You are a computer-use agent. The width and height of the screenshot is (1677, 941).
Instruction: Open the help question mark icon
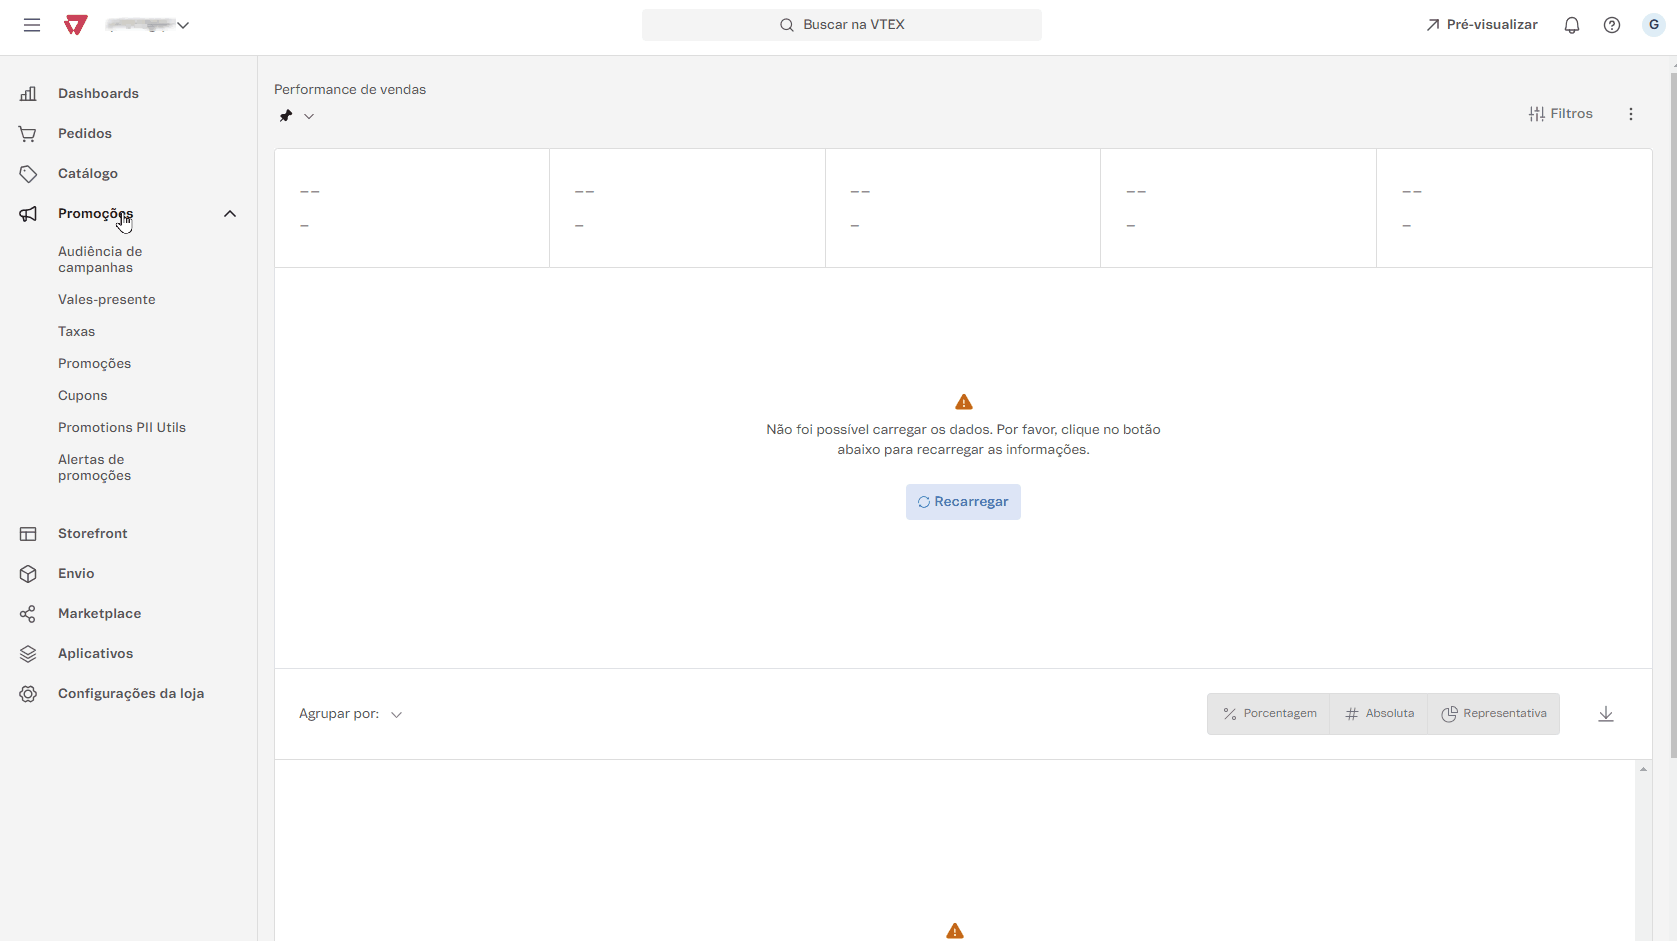tap(1611, 25)
